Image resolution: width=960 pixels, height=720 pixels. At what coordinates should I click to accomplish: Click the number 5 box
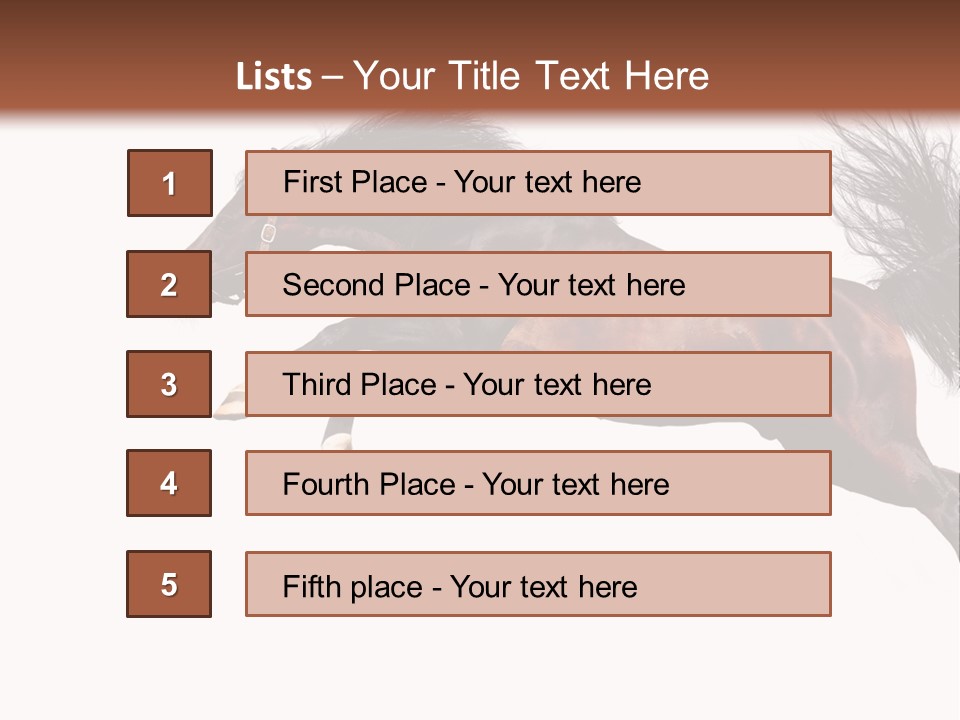coord(169,584)
